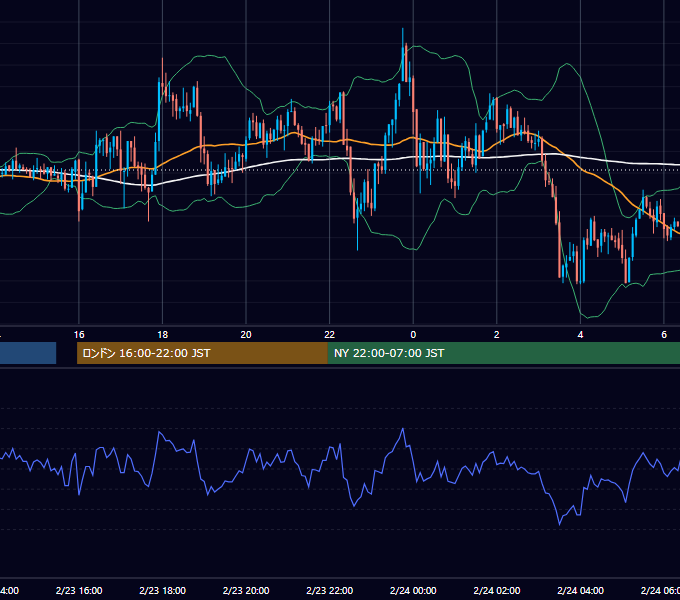Click the blue session bar before London

point(28,353)
